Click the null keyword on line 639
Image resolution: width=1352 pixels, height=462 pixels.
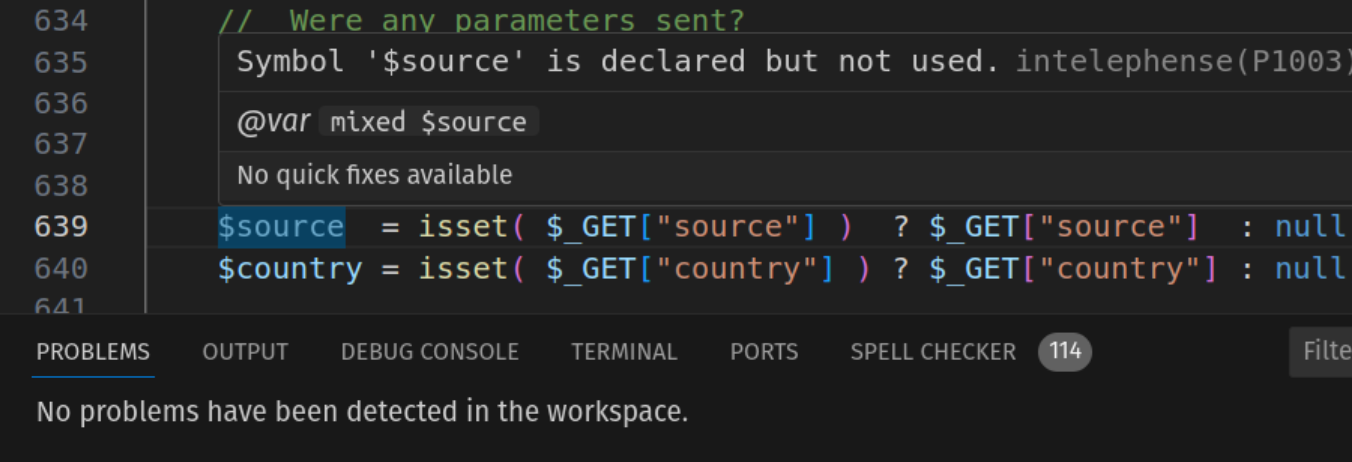point(1309,227)
